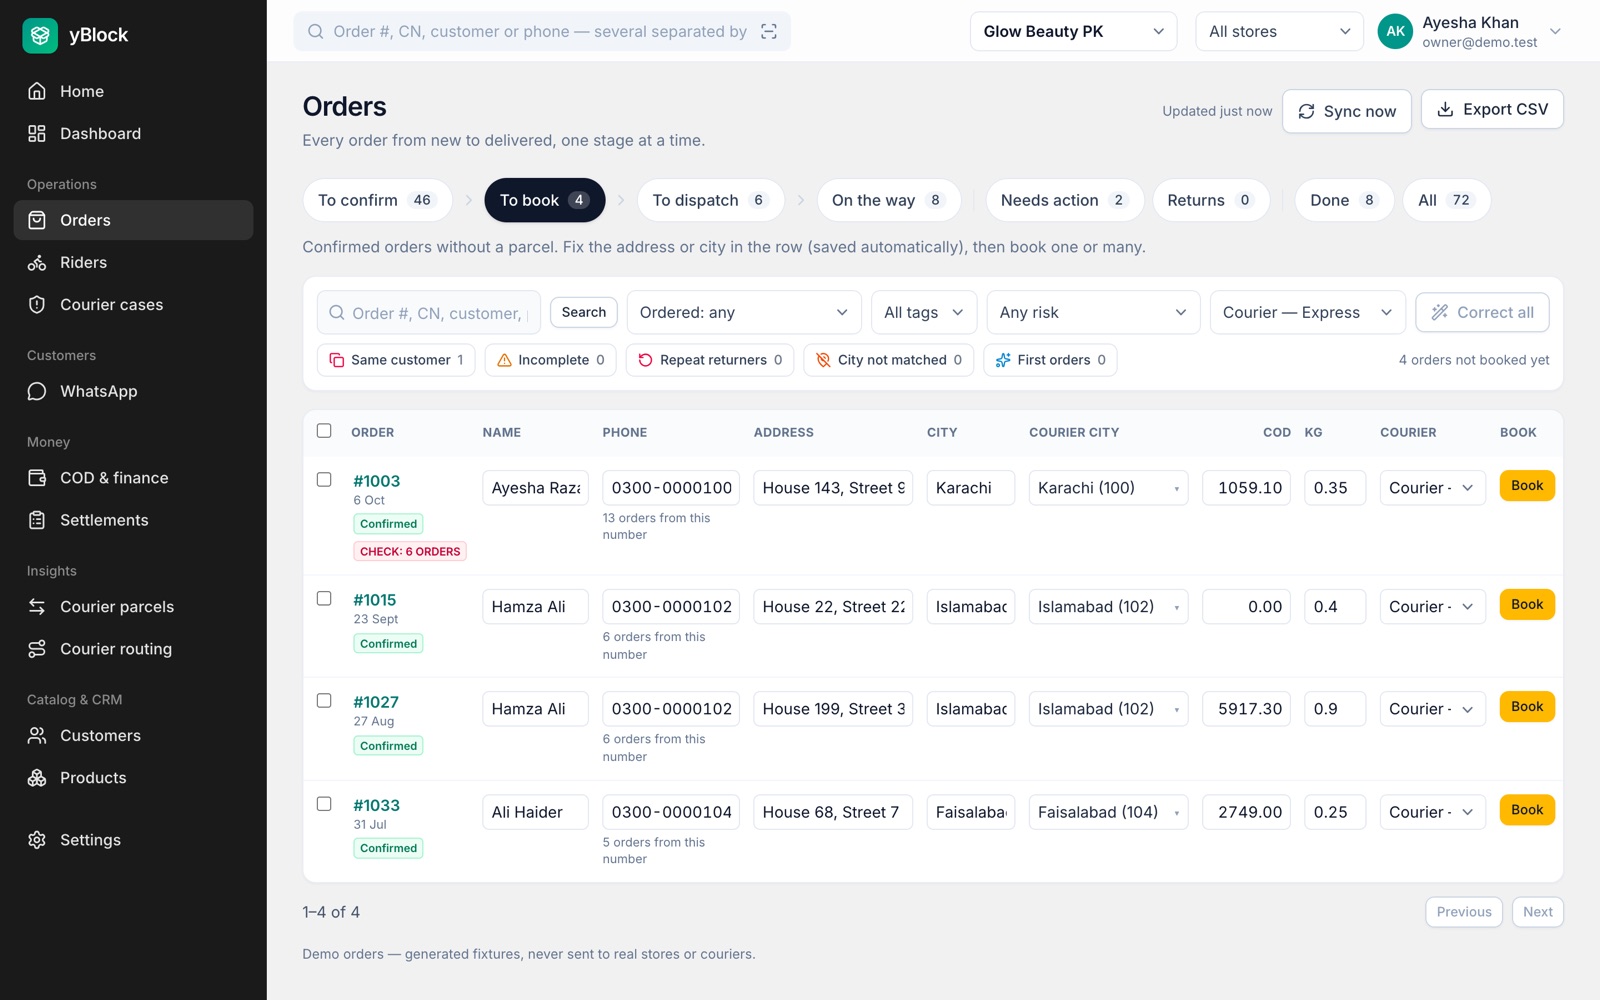This screenshot has width=1600, height=1000.
Task: Open the Courier — Express dropdown
Action: click(x=1307, y=312)
